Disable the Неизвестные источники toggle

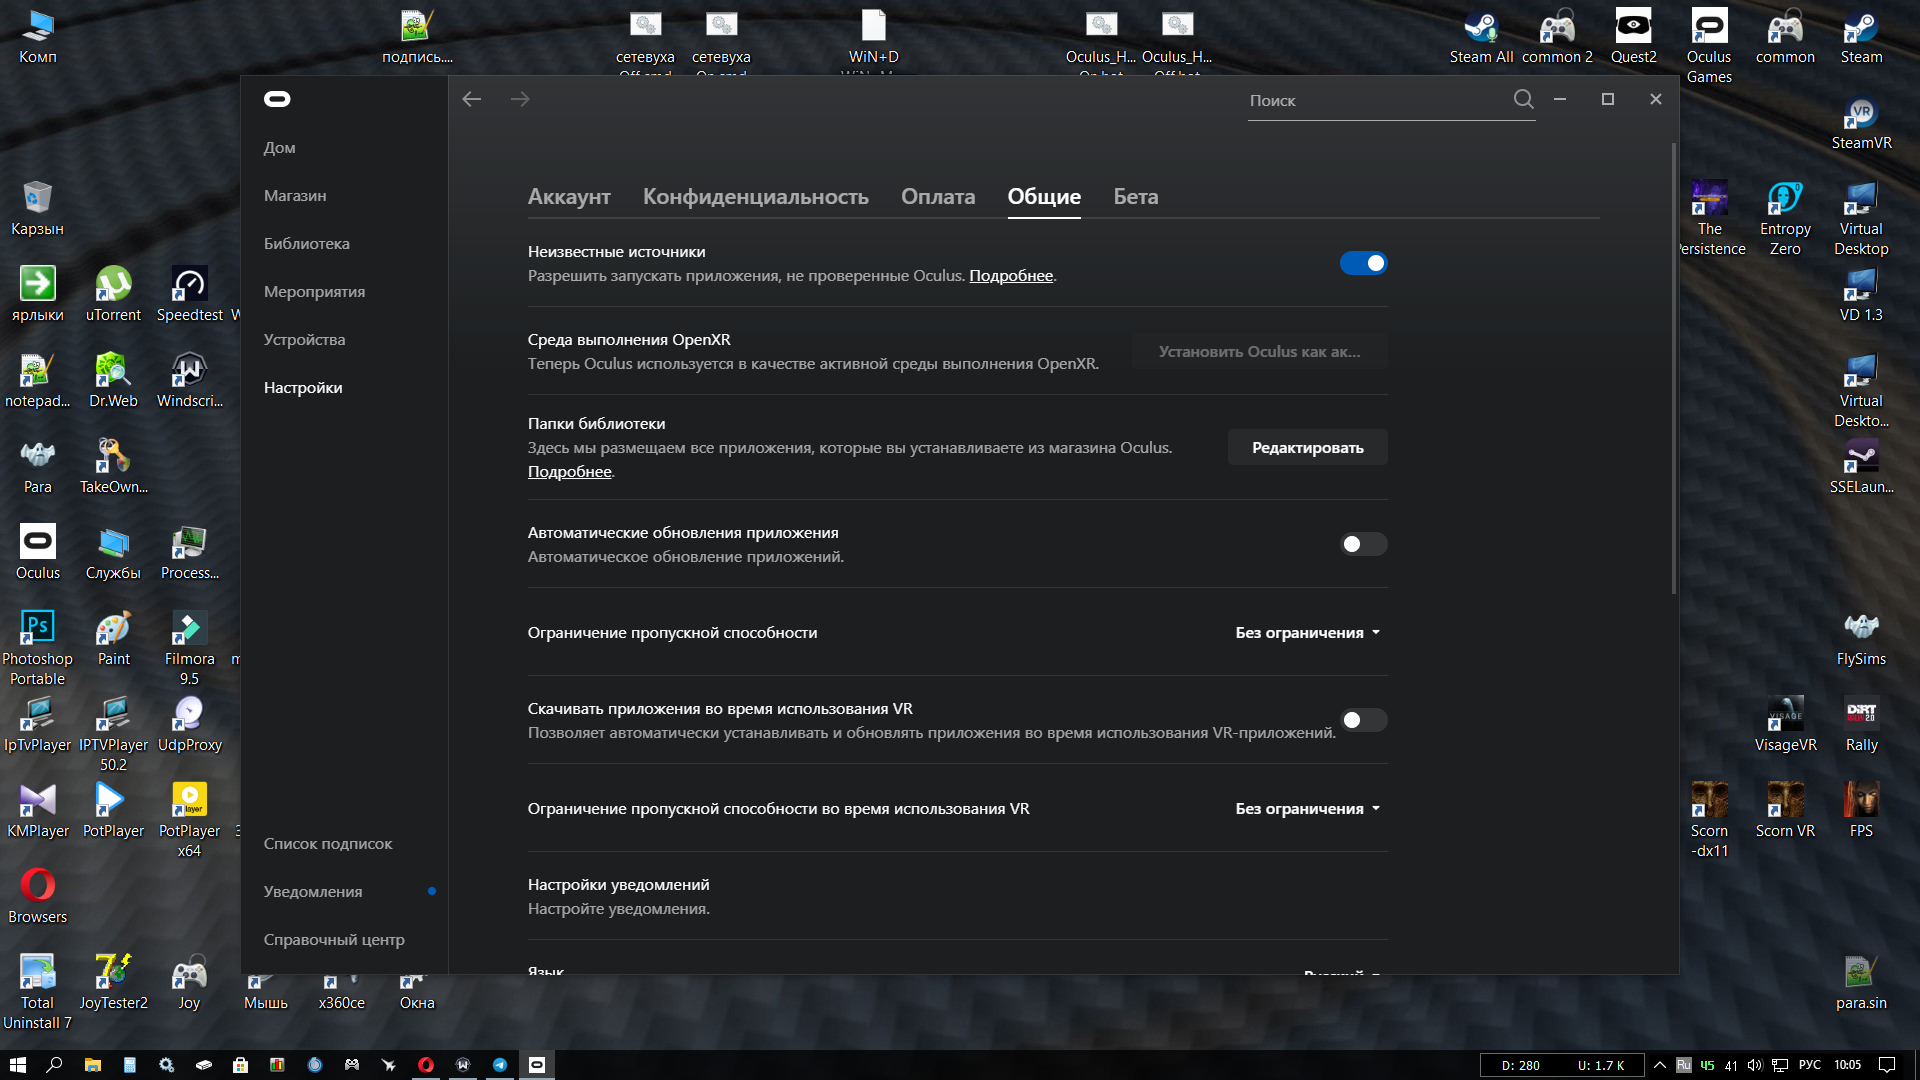(1363, 263)
